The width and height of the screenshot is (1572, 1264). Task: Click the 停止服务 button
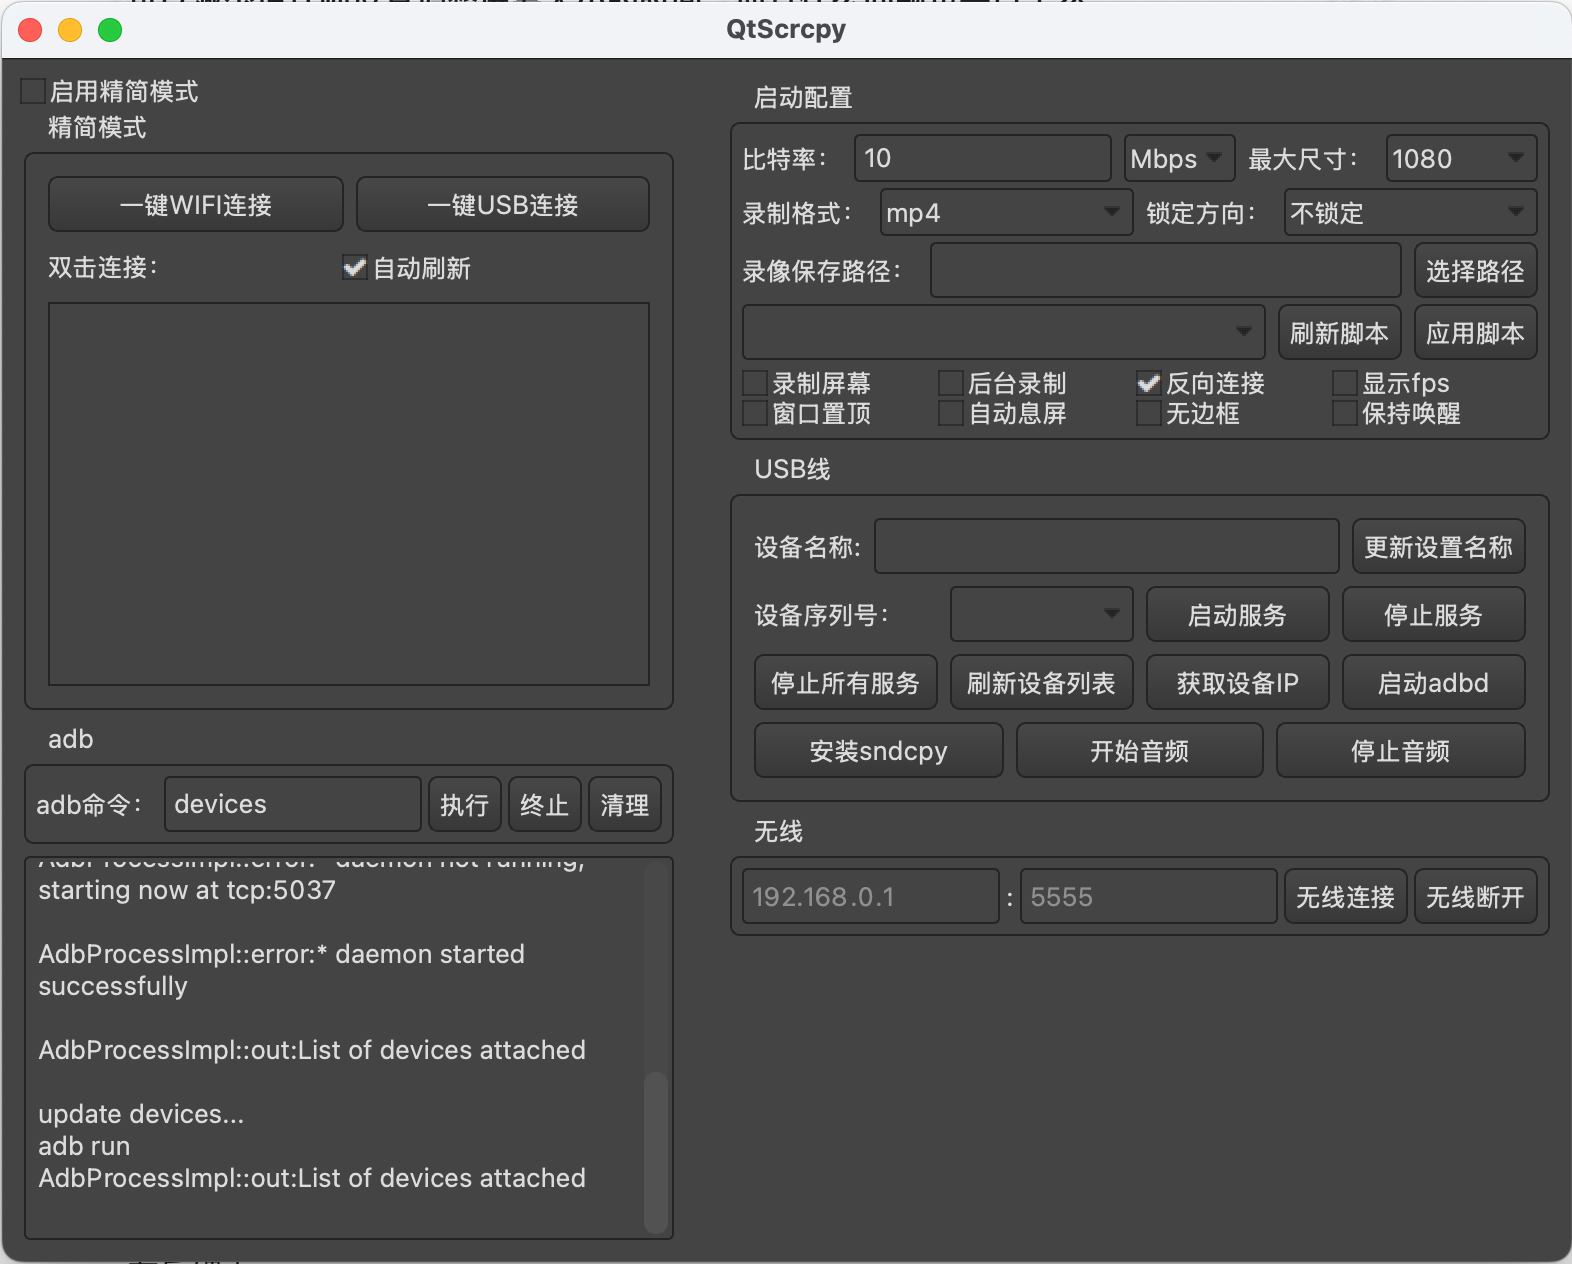[x=1434, y=615]
